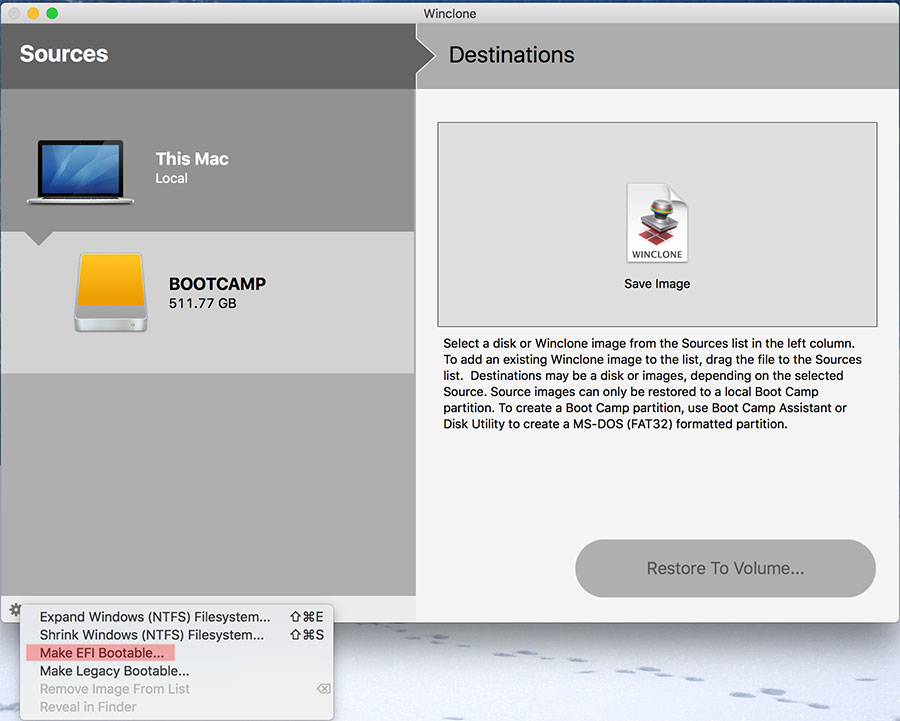Select the BOOTCAMP volume name
The image size is (900, 721).
click(x=217, y=284)
